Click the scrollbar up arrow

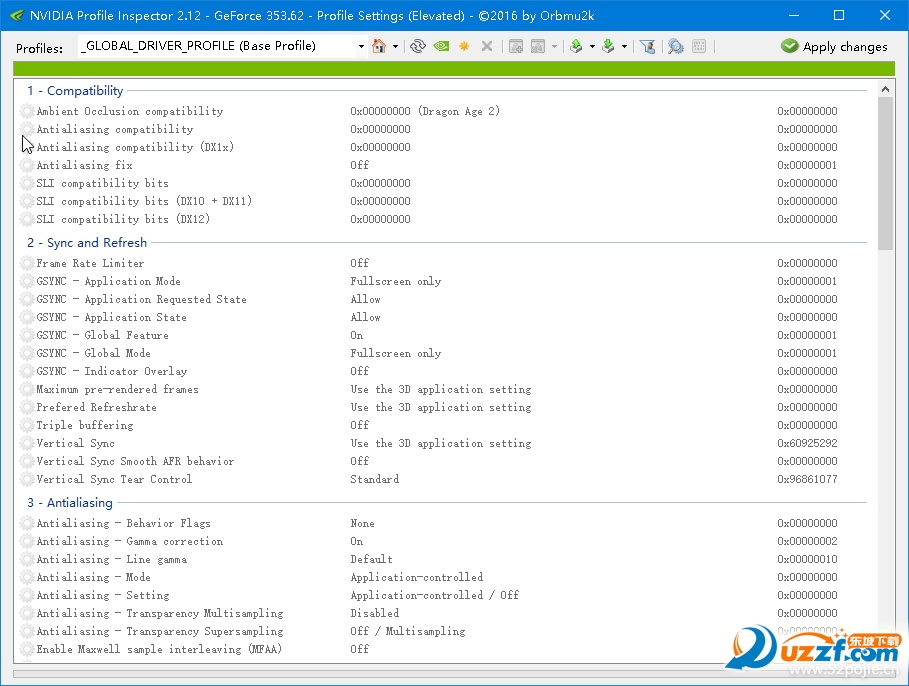coord(885,89)
